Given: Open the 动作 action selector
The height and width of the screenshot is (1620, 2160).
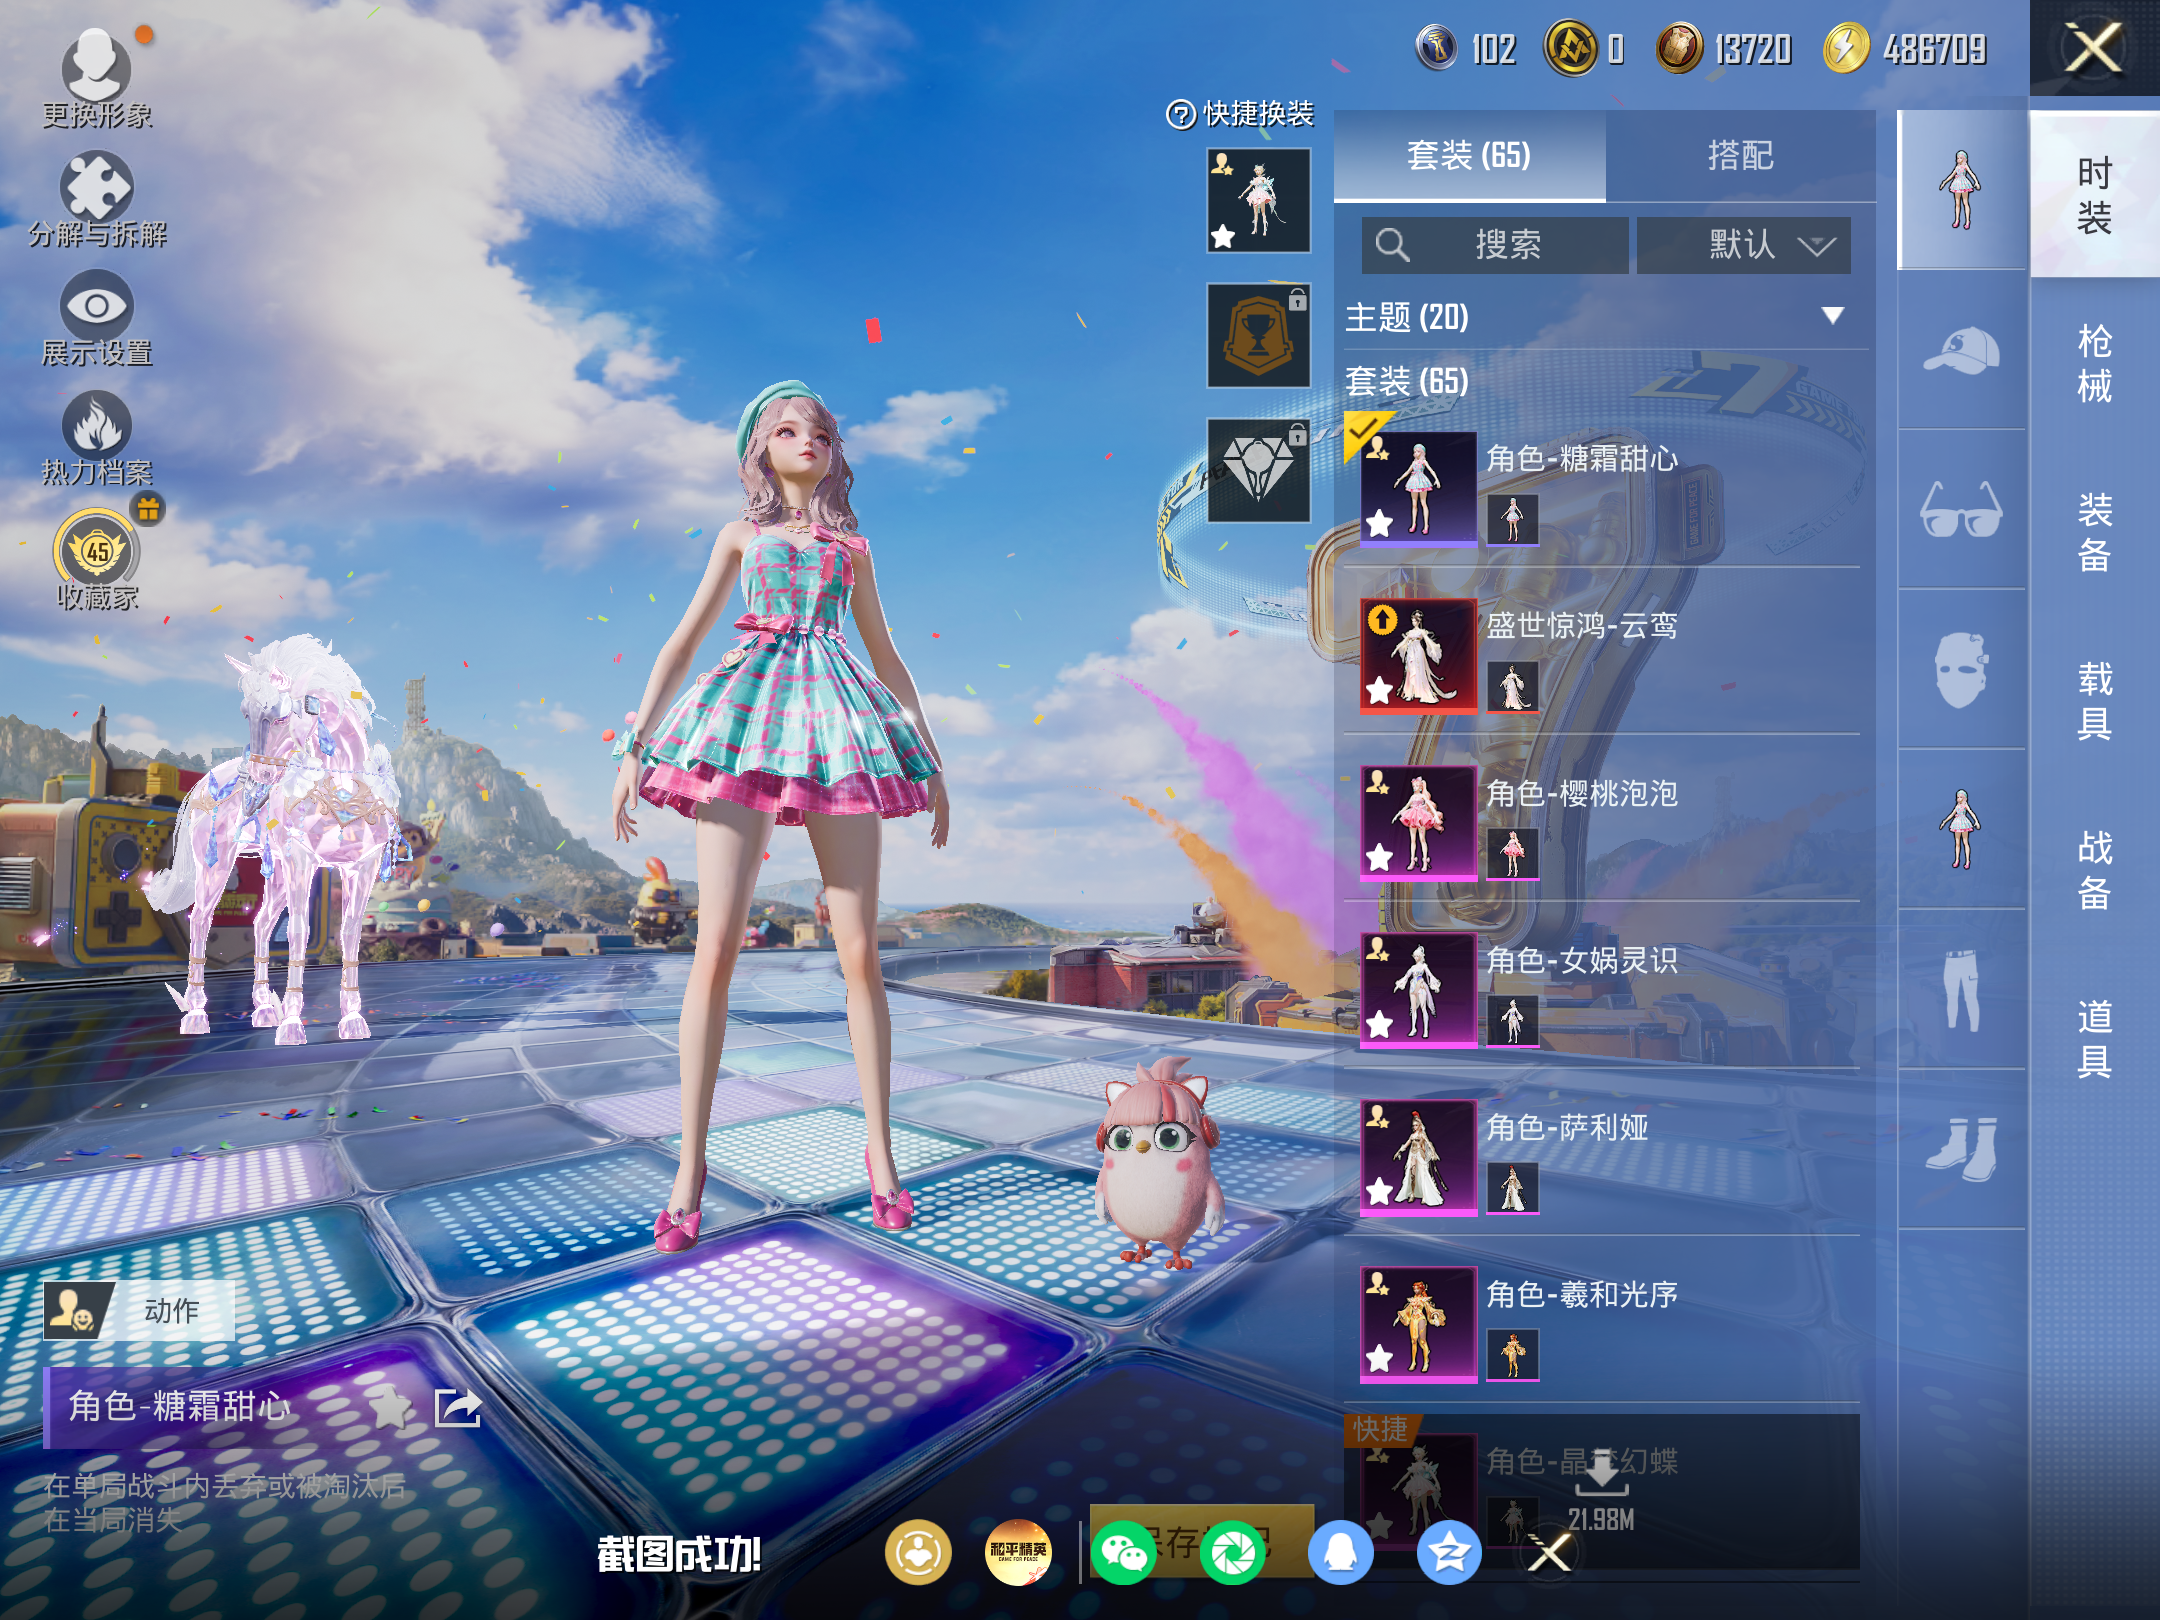Looking at the screenshot, I should [140, 1310].
